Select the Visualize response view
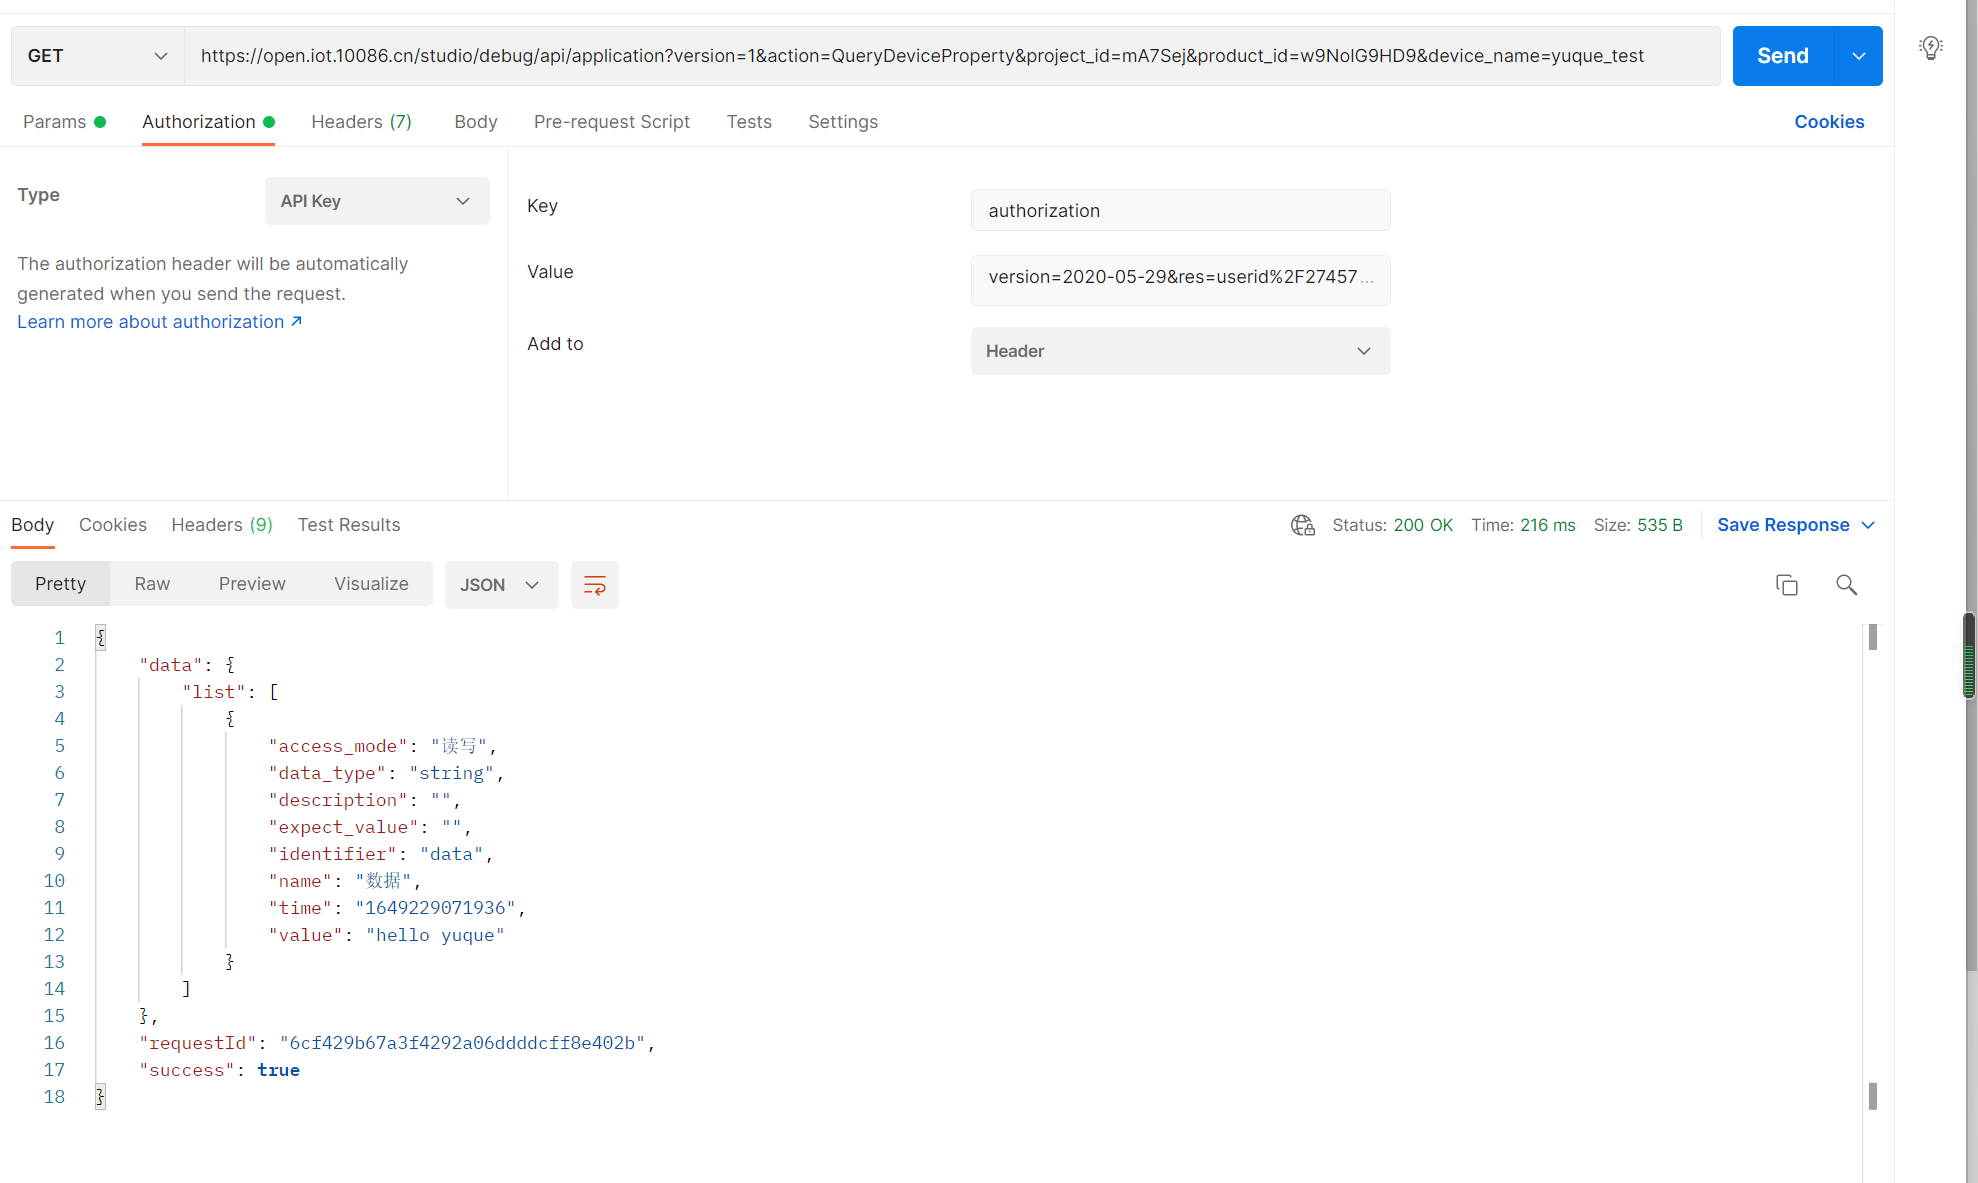Viewport: 1978px width, 1183px height. coord(371,584)
